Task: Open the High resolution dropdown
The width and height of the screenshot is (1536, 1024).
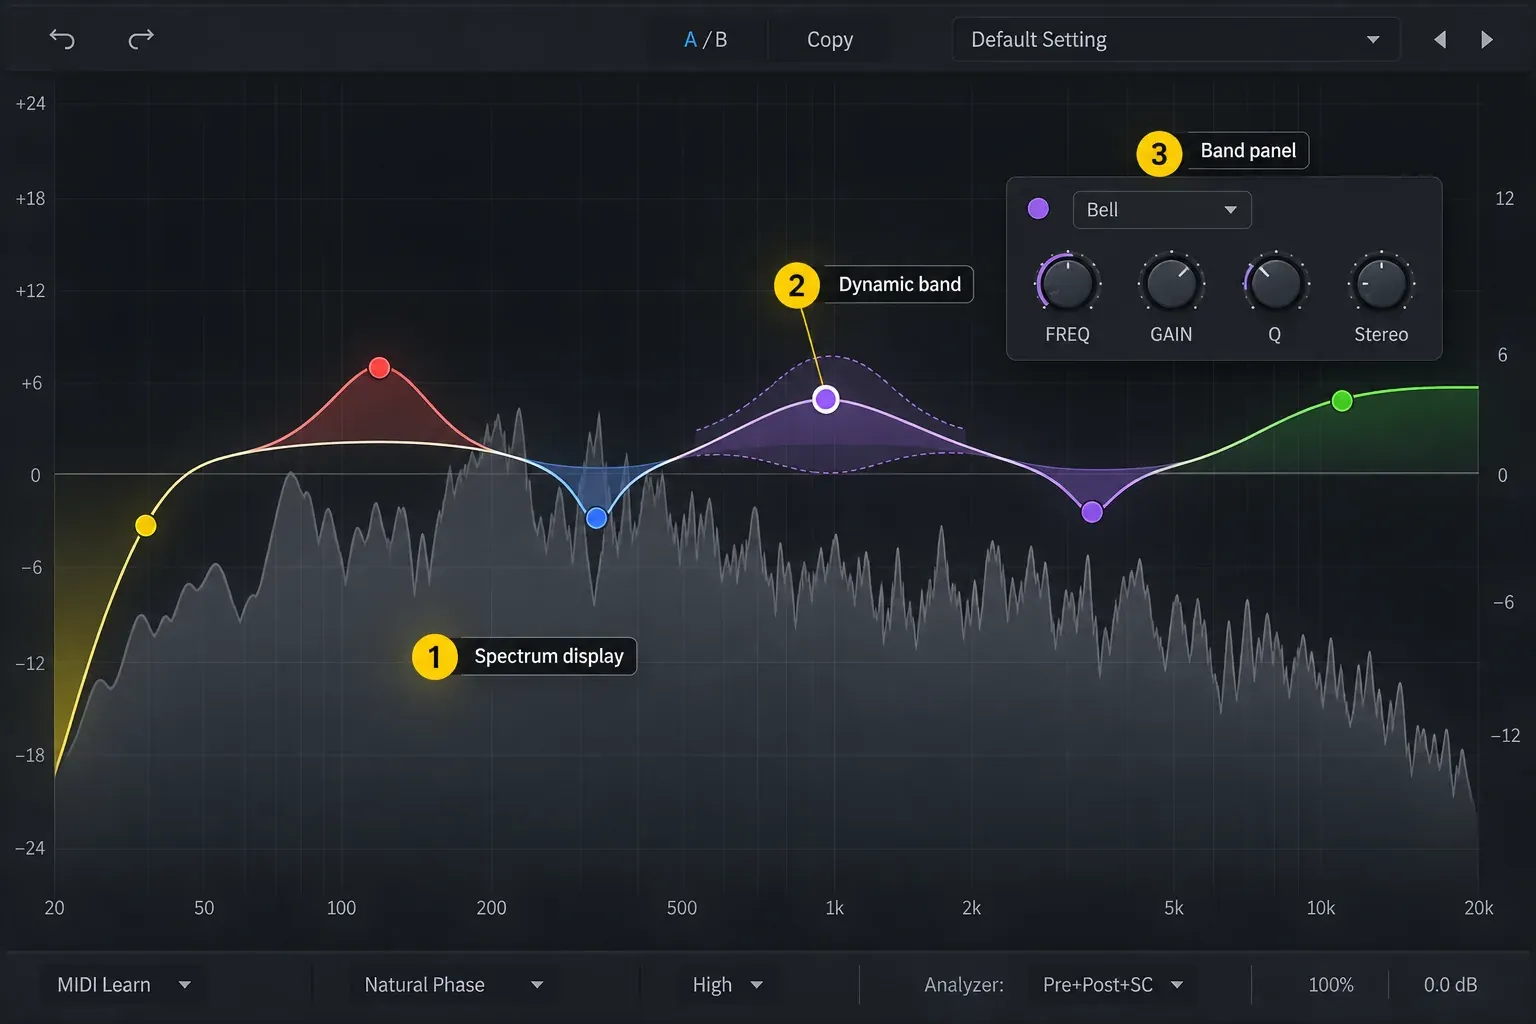Action: (727, 985)
